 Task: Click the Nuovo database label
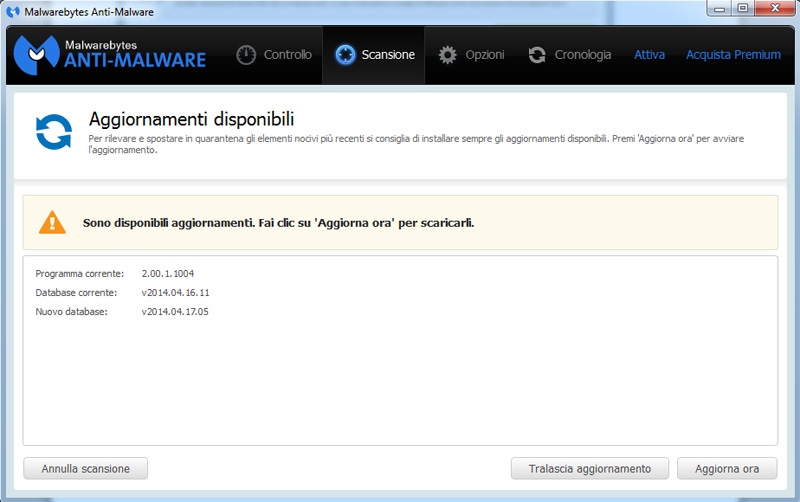tap(71, 311)
